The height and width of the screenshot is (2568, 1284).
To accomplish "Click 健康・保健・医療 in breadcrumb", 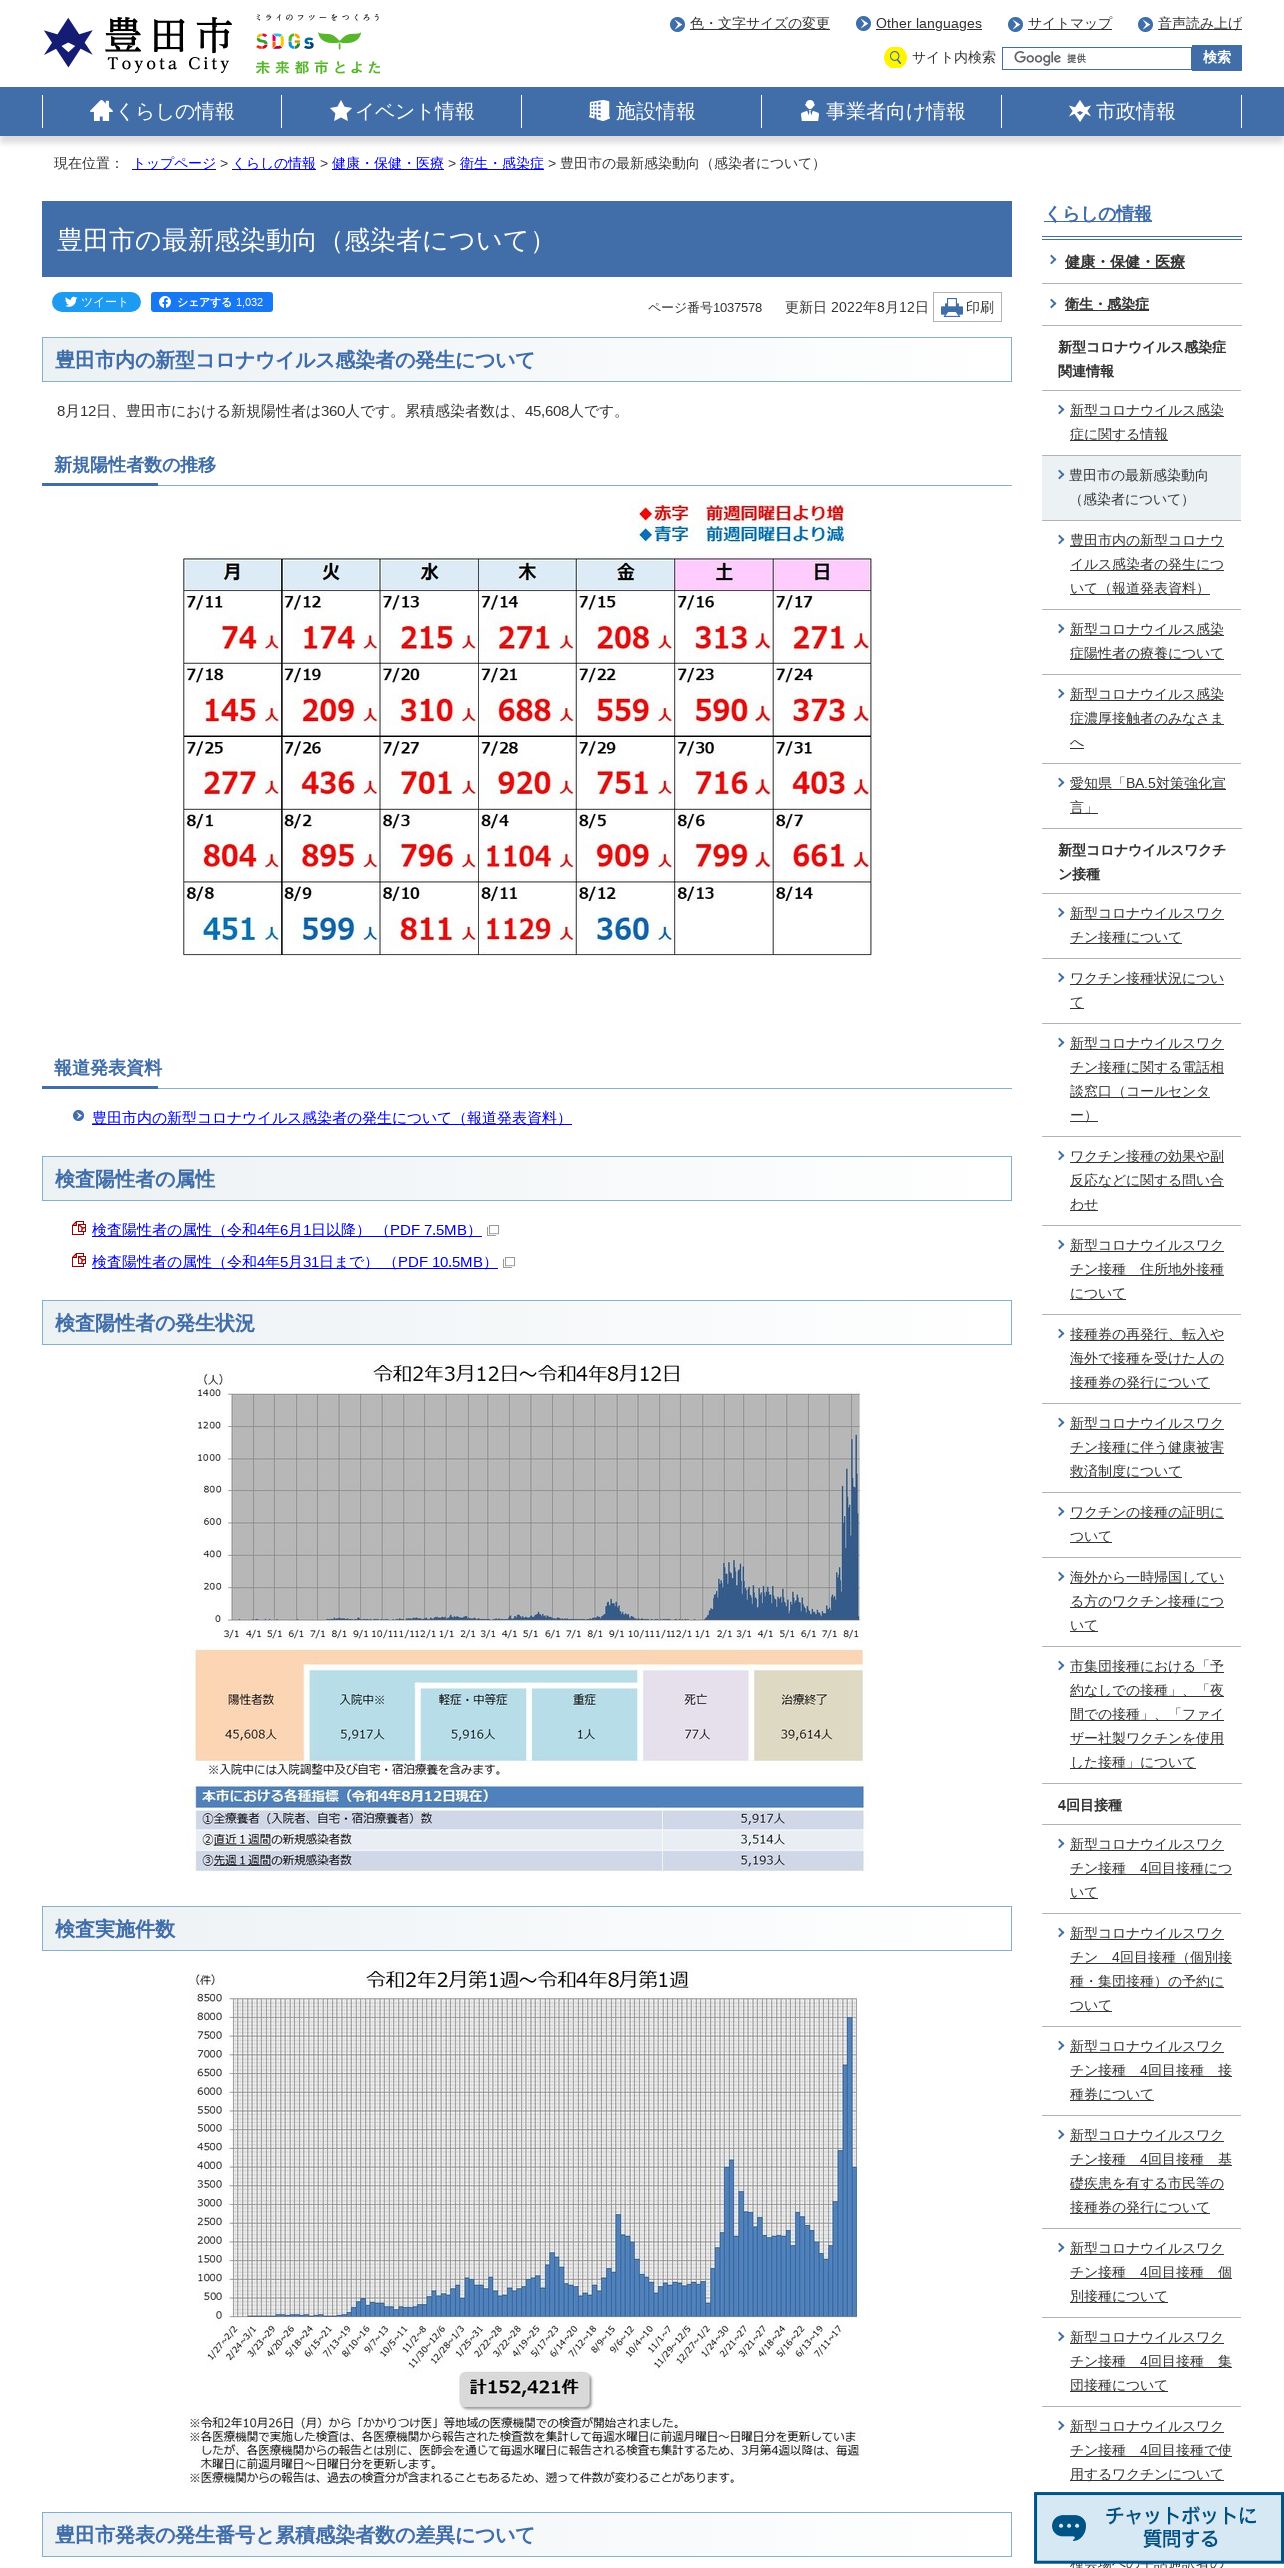I will pyautogui.click(x=388, y=163).
